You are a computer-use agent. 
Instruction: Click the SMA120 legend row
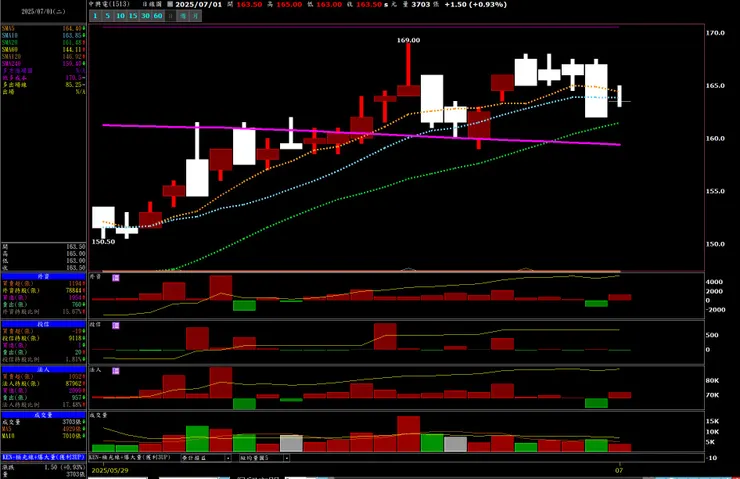click(43, 57)
